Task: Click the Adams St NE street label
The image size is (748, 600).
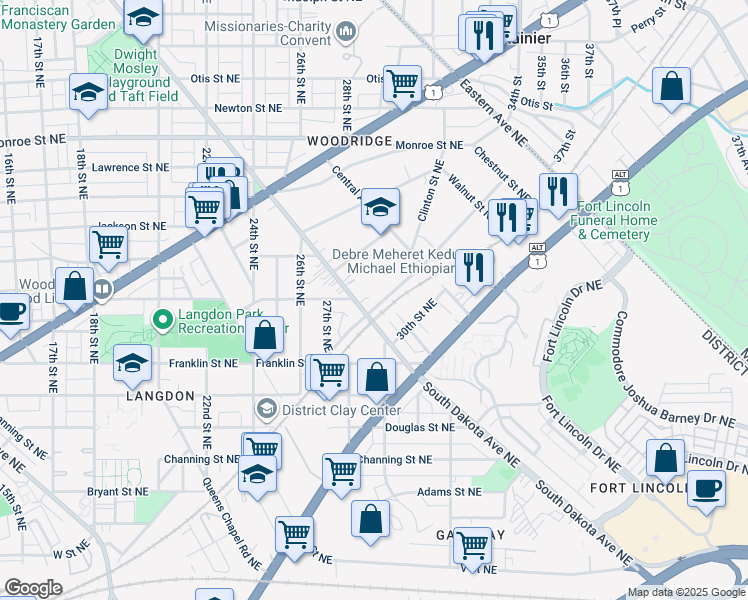Action: pos(449,492)
